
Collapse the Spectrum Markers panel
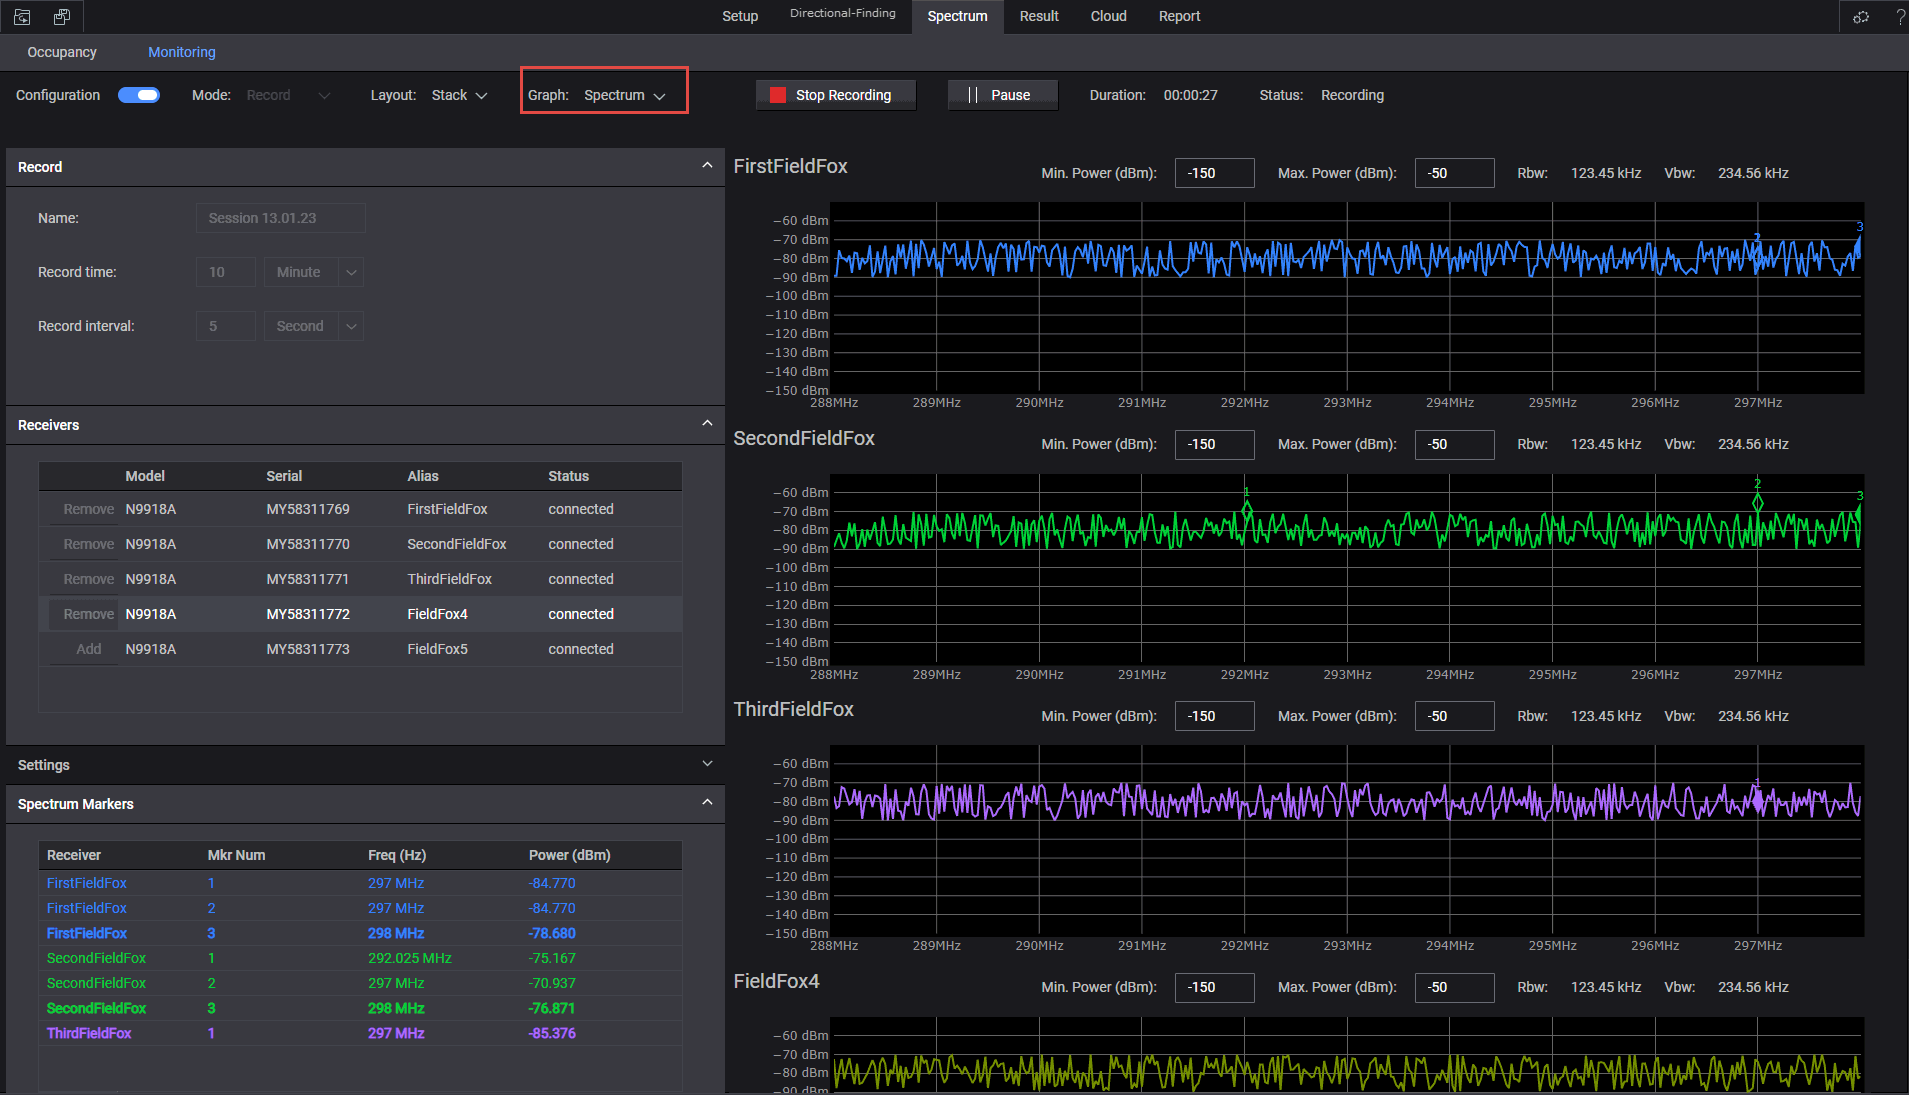[x=707, y=803]
